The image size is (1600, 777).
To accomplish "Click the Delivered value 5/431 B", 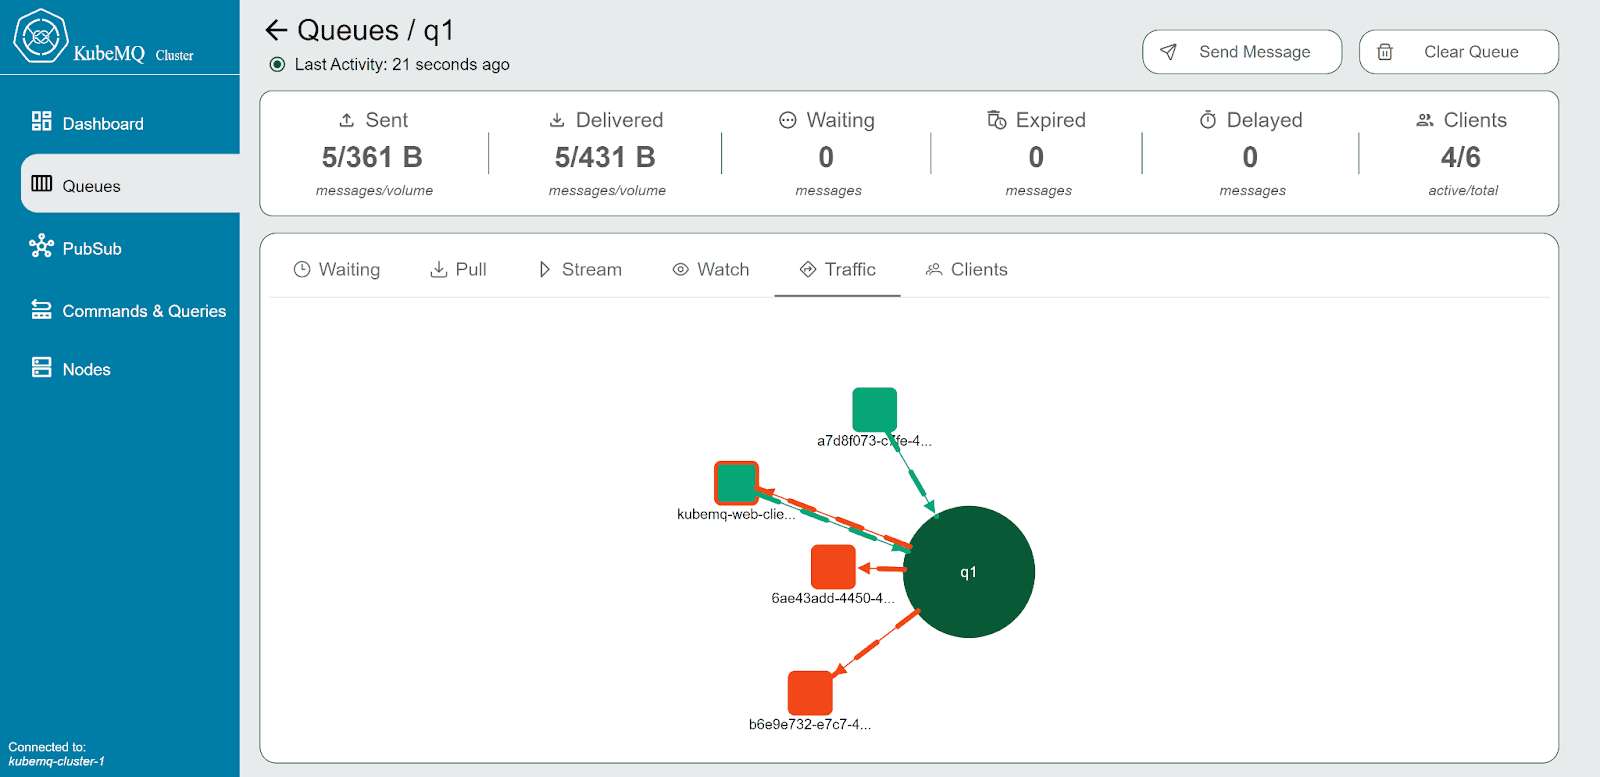I will (x=605, y=157).
